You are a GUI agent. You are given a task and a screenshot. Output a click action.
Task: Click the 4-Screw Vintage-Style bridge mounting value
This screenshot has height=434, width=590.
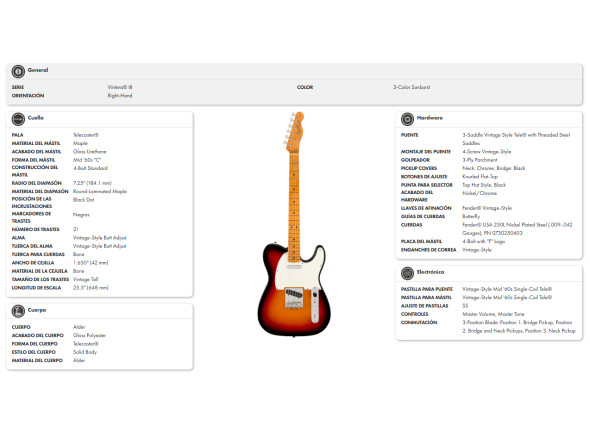487,152
